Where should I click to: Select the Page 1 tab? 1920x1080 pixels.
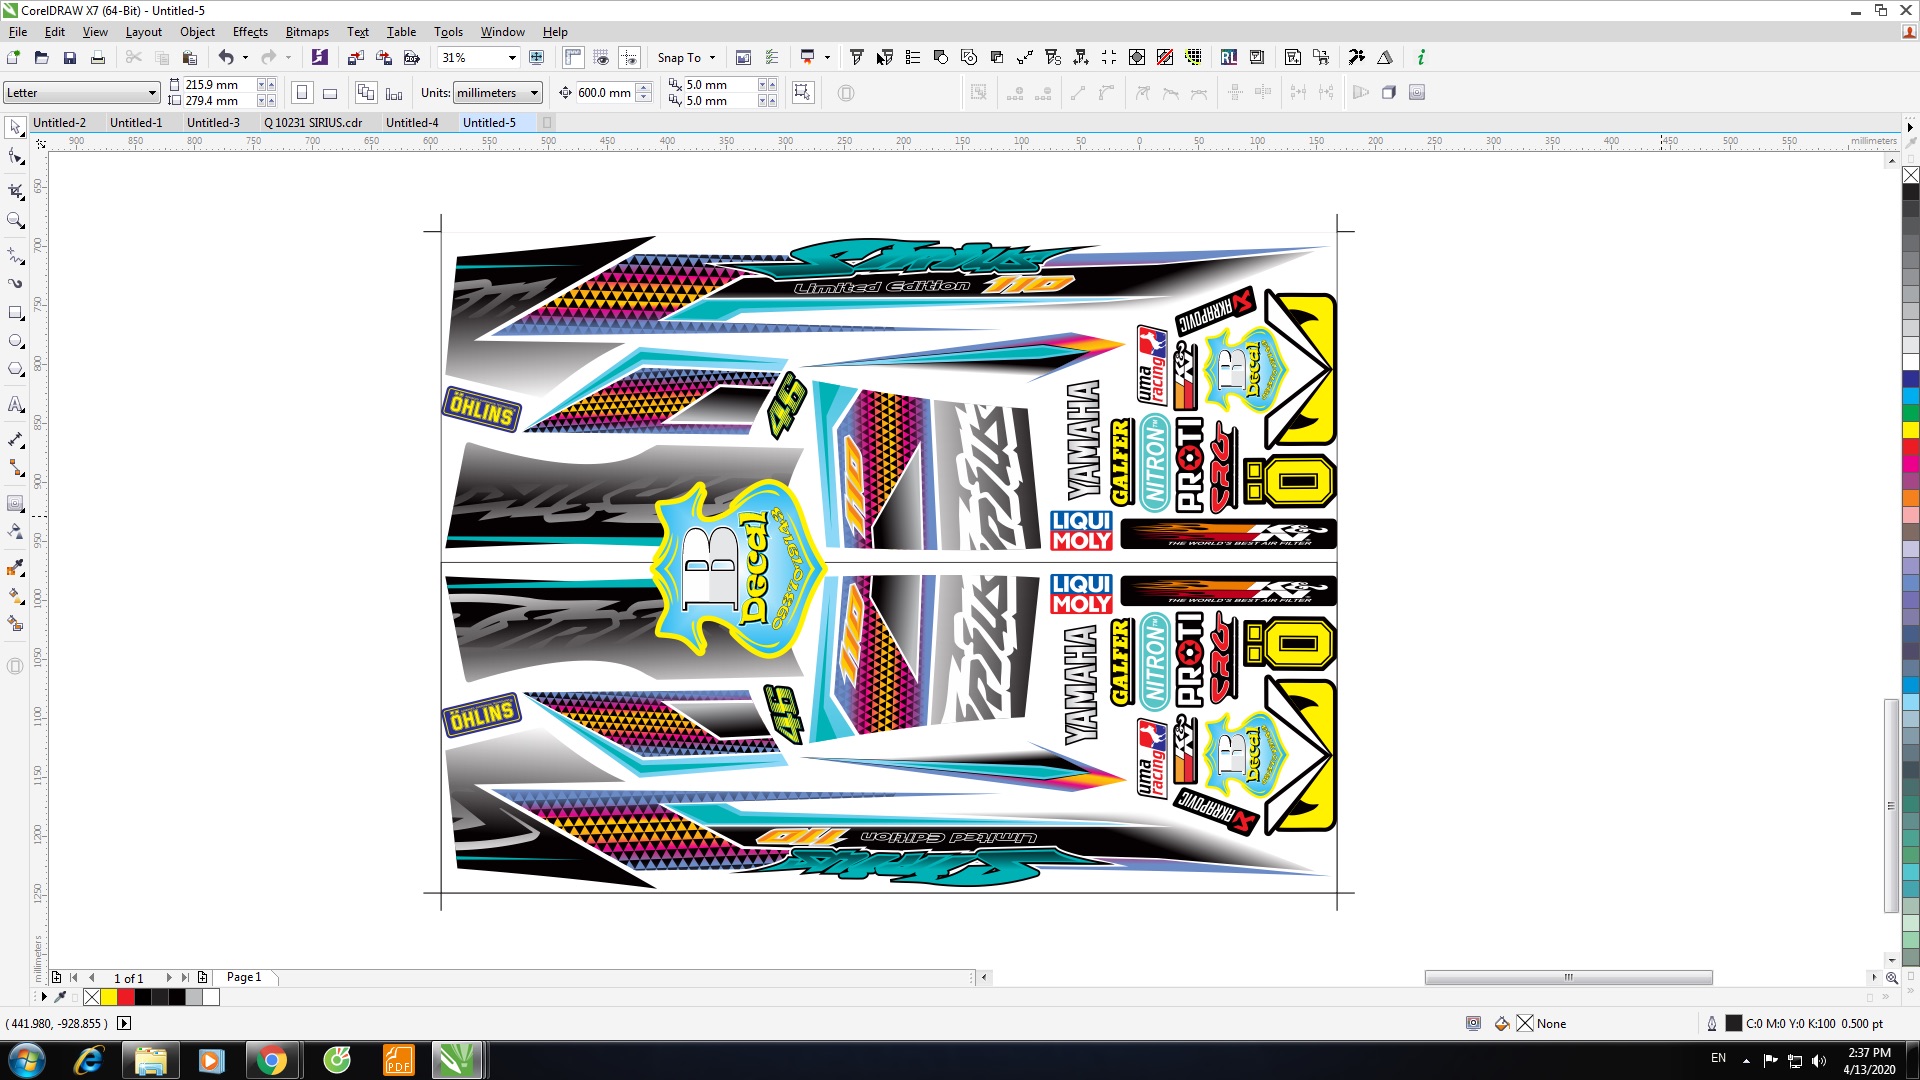point(244,977)
